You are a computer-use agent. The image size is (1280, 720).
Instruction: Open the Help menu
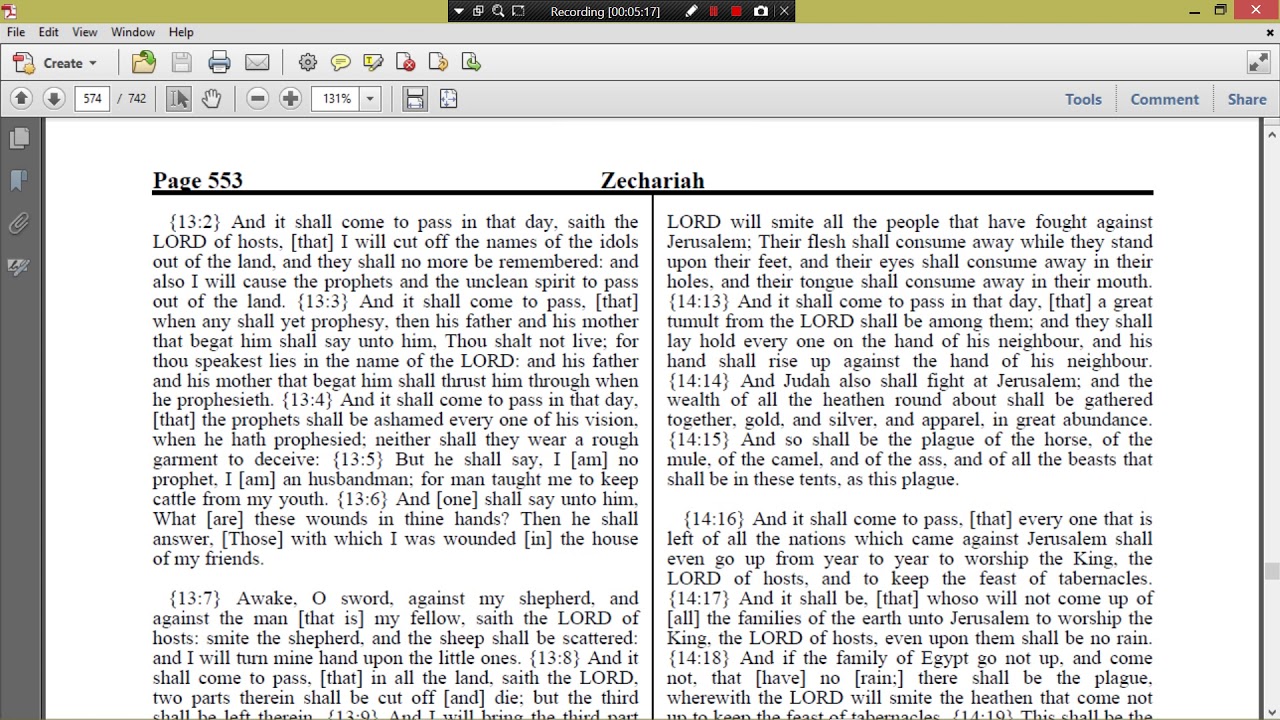coord(181,32)
